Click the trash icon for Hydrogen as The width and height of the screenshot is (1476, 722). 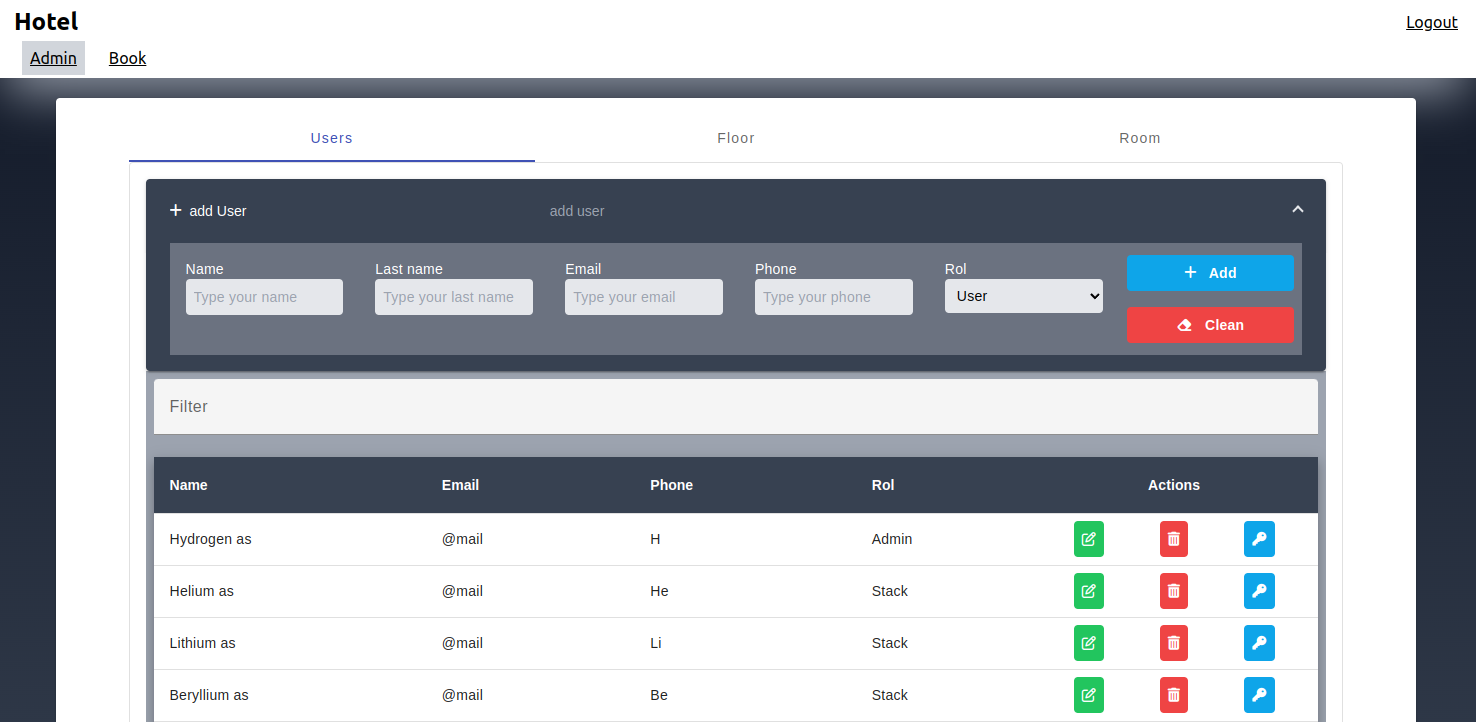coord(1173,539)
